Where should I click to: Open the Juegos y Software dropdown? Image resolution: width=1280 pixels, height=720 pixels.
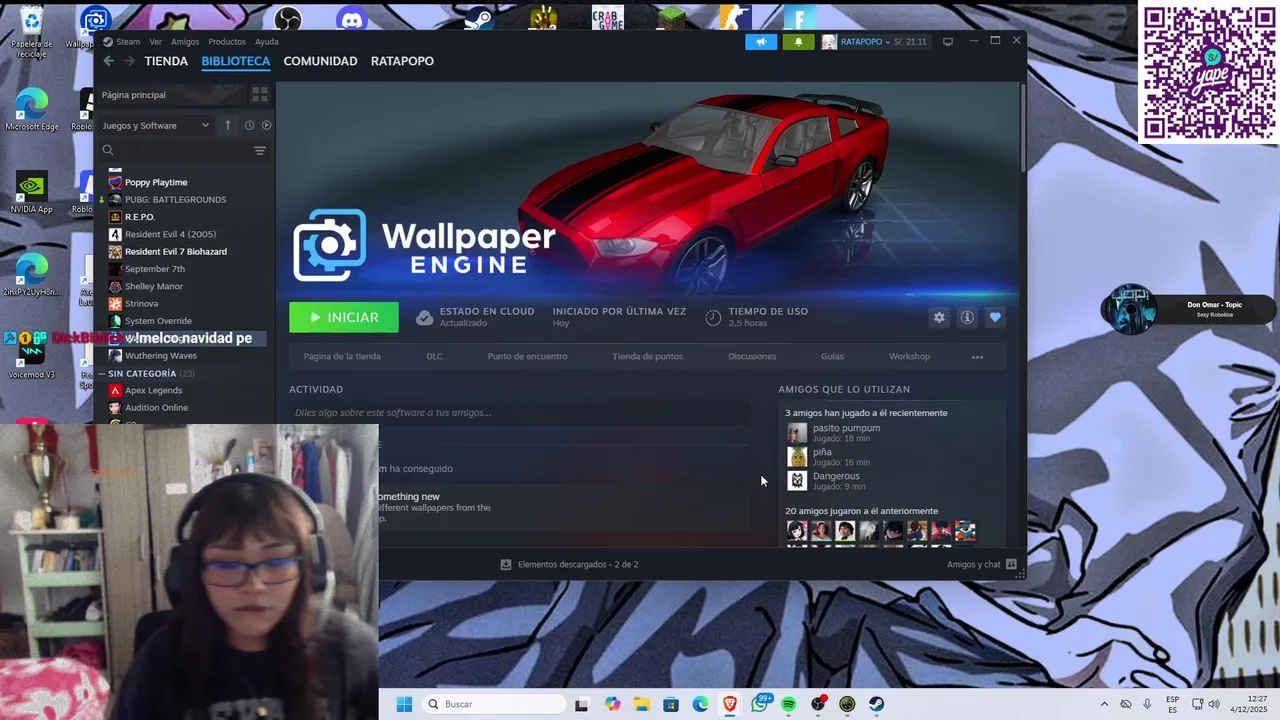coord(155,125)
